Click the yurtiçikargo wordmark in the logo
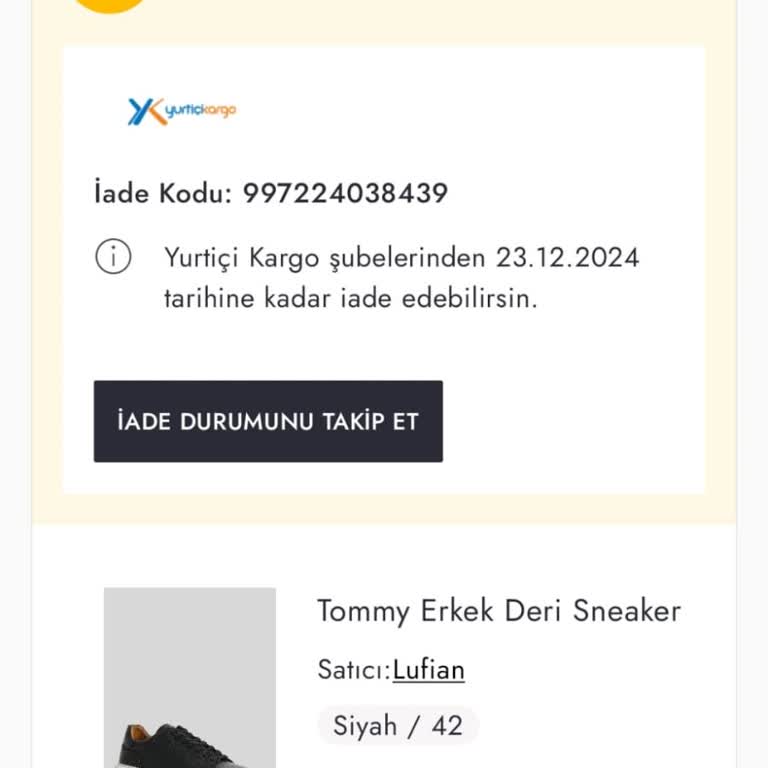Screen dimensions: 768x768 pos(201,109)
